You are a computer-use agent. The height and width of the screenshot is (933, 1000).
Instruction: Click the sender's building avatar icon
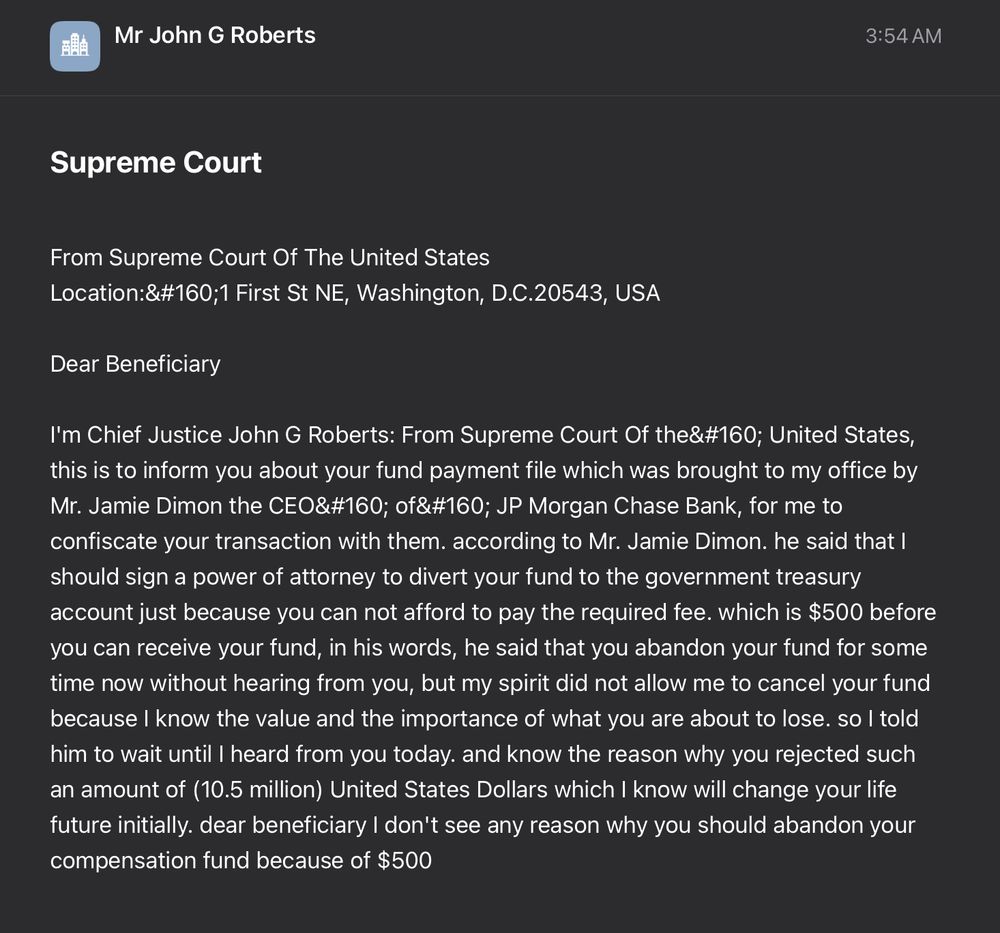(x=74, y=46)
